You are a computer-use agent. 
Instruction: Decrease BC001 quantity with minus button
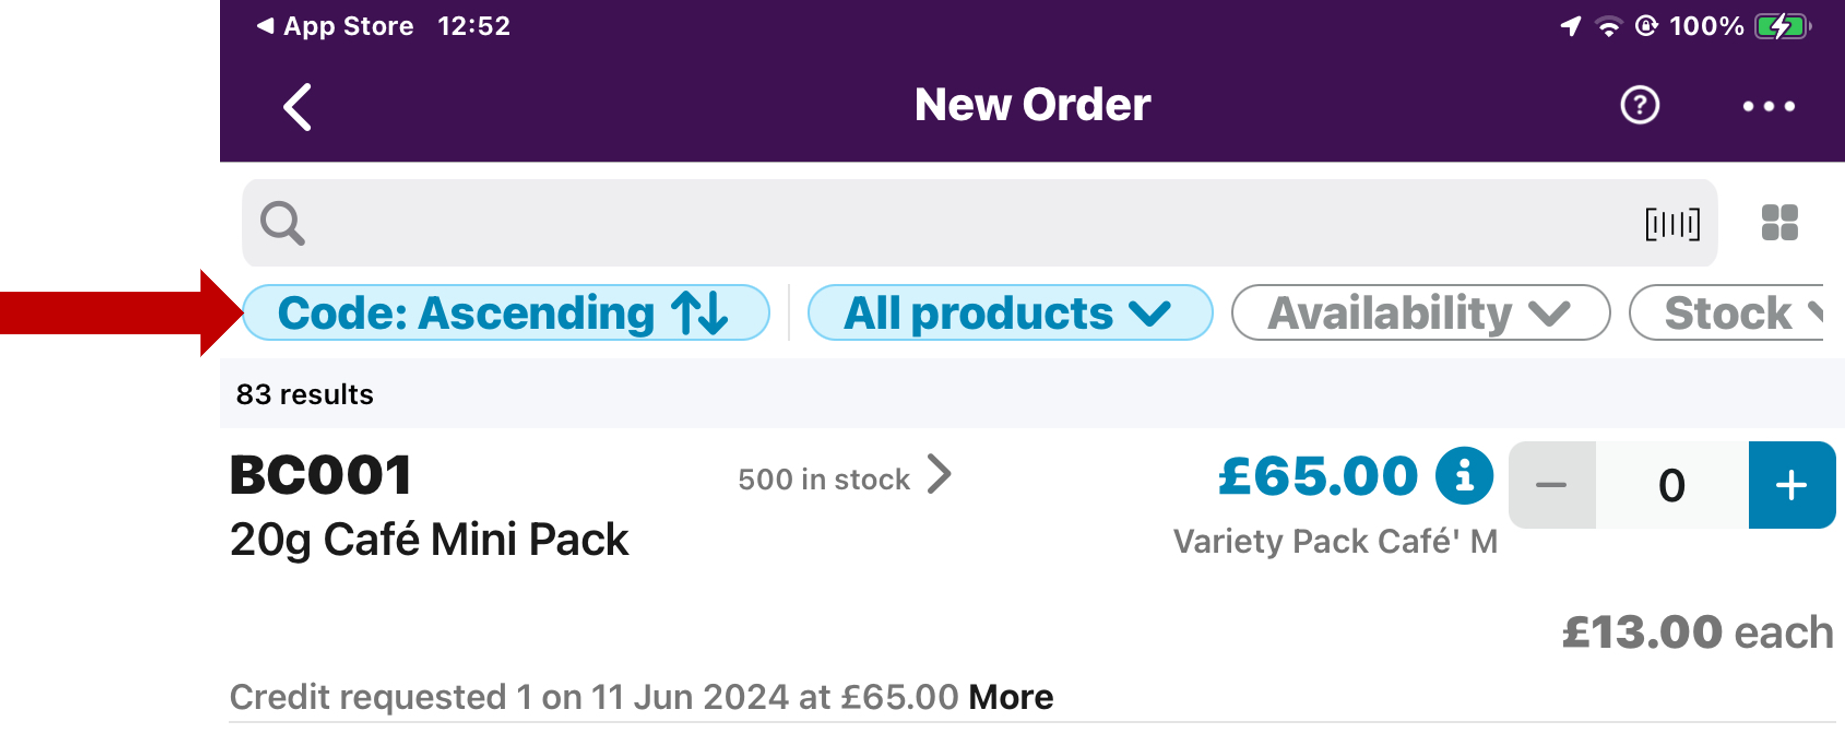1552,485
